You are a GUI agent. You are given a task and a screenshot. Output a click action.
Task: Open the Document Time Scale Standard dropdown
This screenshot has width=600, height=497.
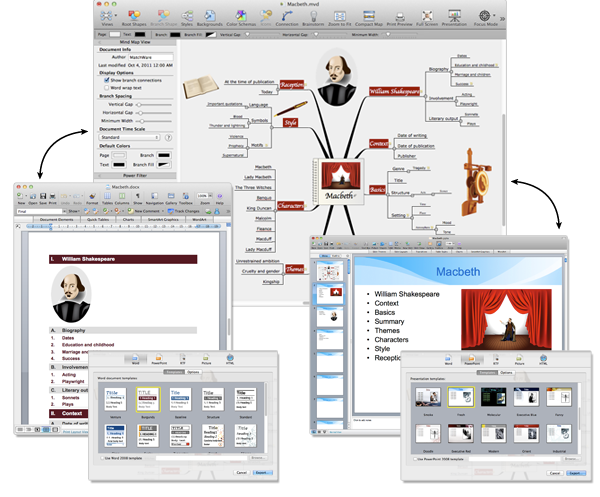(x=130, y=137)
